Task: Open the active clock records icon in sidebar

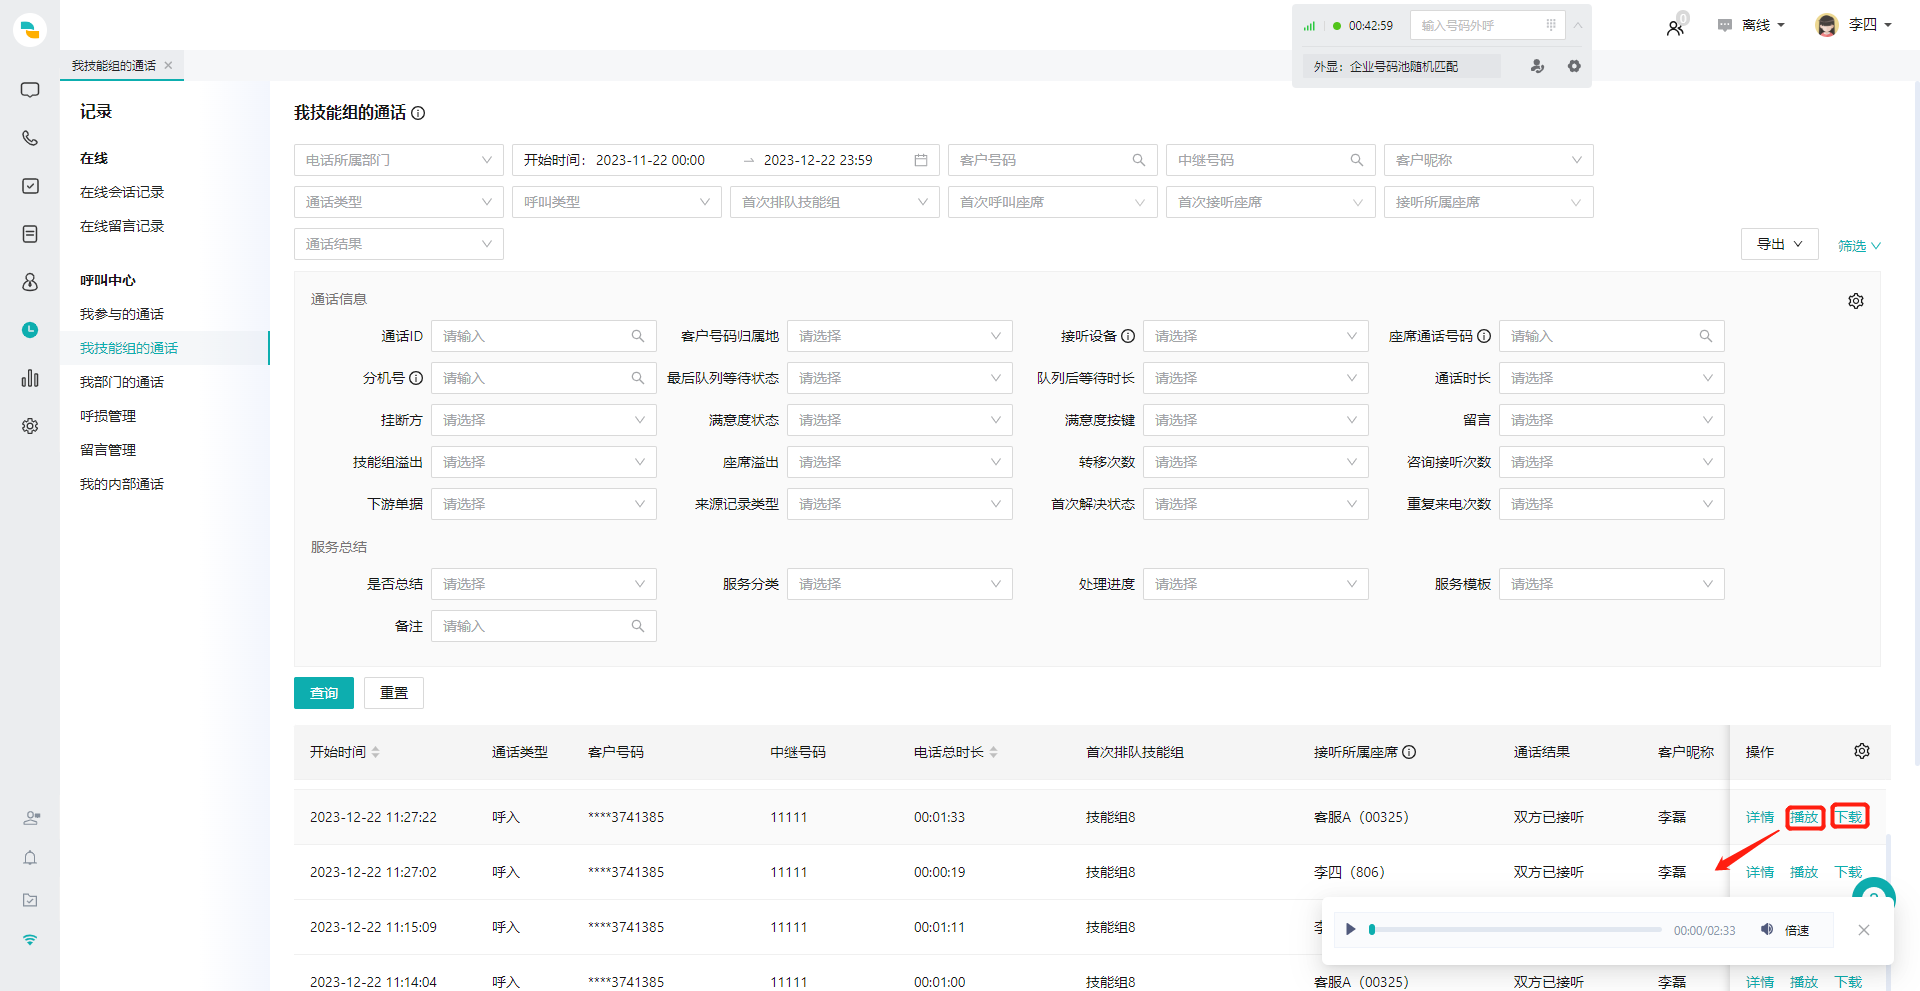Action: [30, 330]
